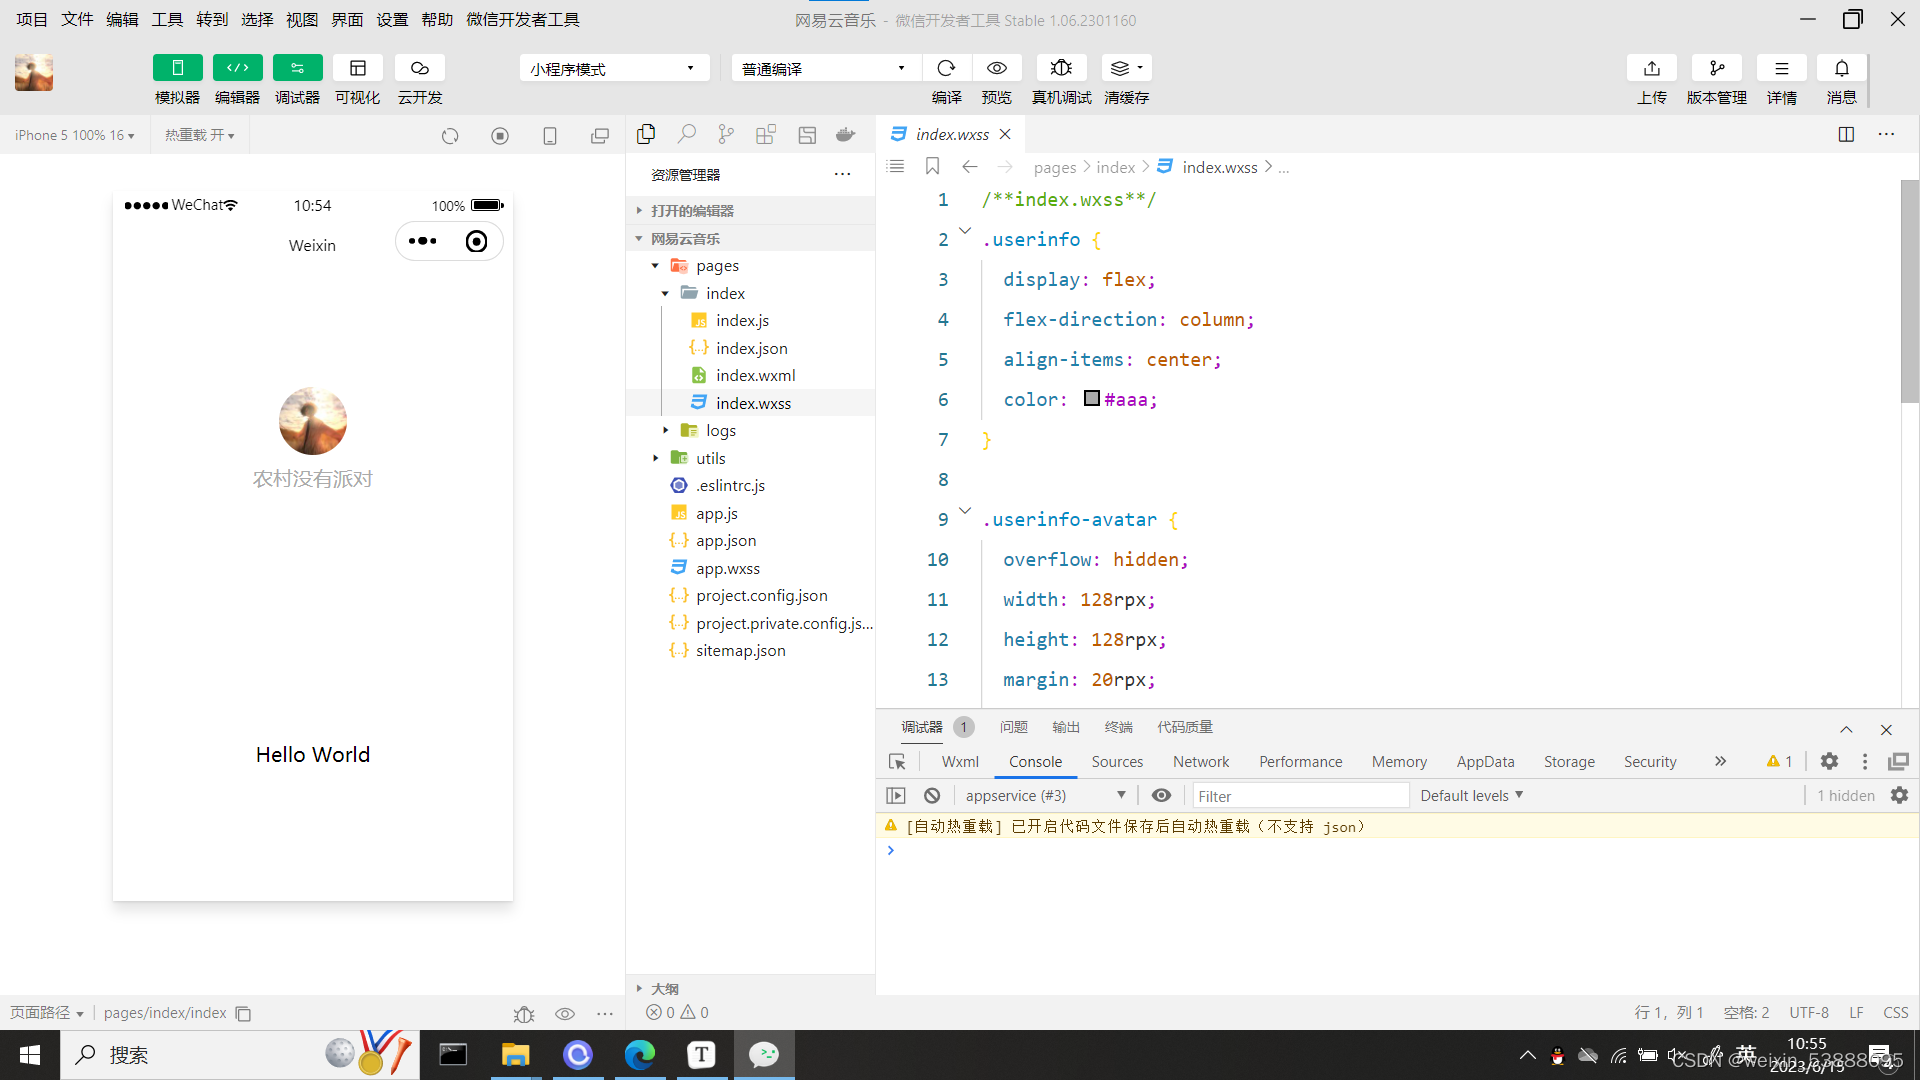Click the split editor icon

pos(1846,134)
